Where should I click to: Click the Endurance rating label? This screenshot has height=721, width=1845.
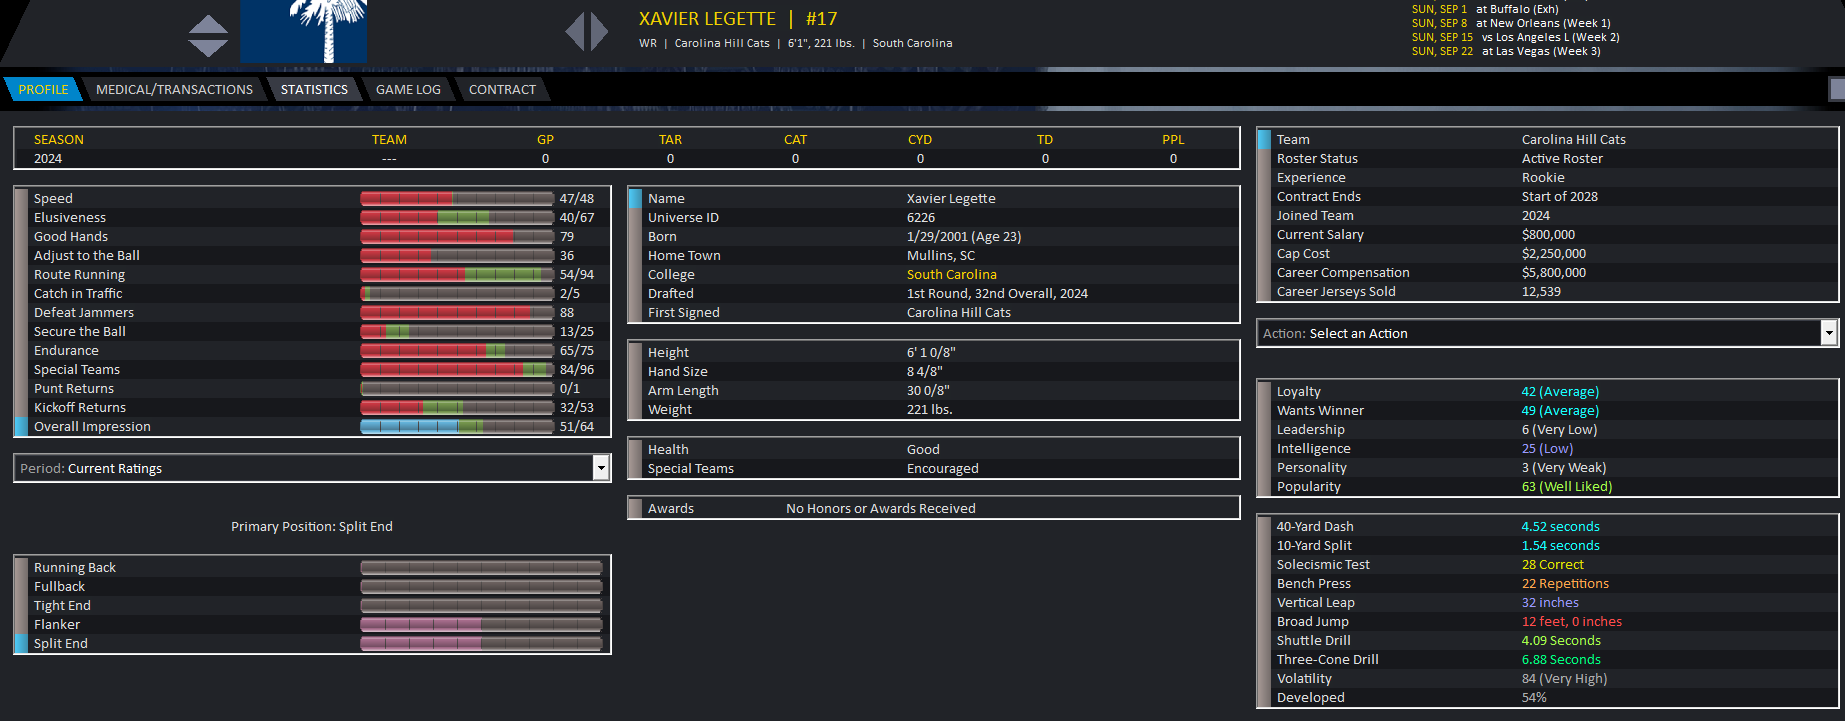pyautogui.click(x=66, y=350)
